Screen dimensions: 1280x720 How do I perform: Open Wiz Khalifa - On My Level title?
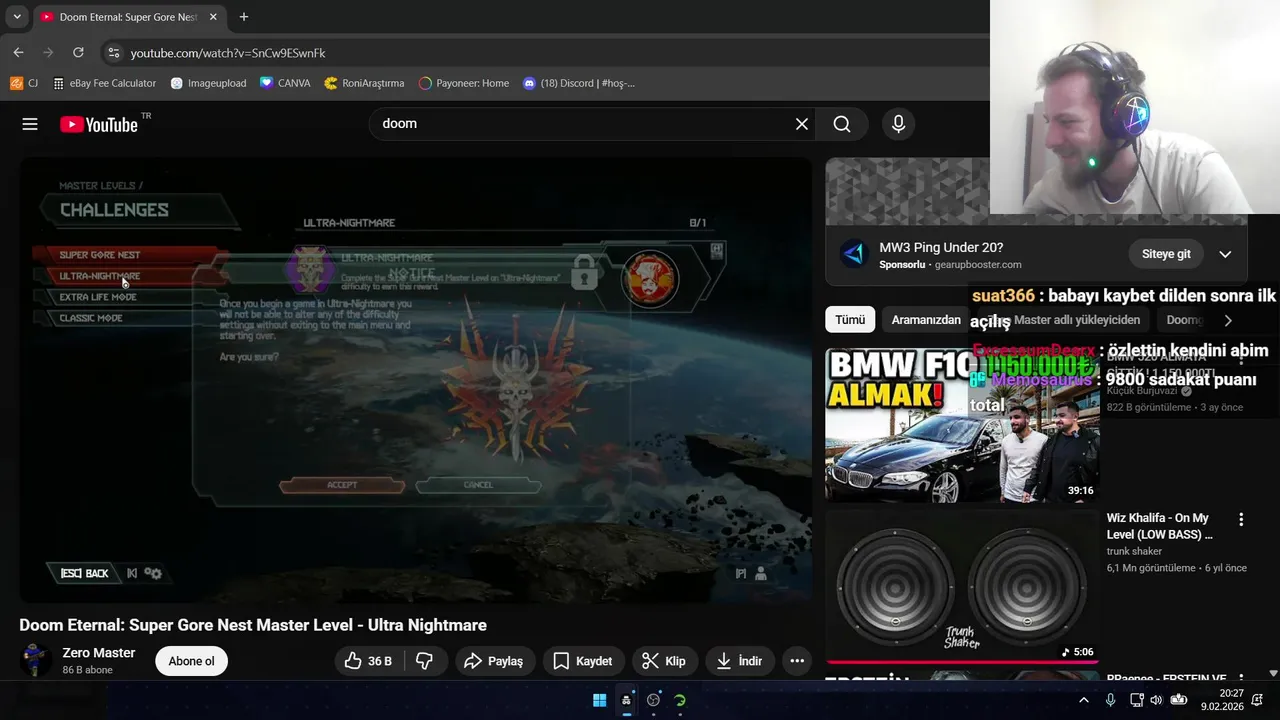click(x=1160, y=526)
